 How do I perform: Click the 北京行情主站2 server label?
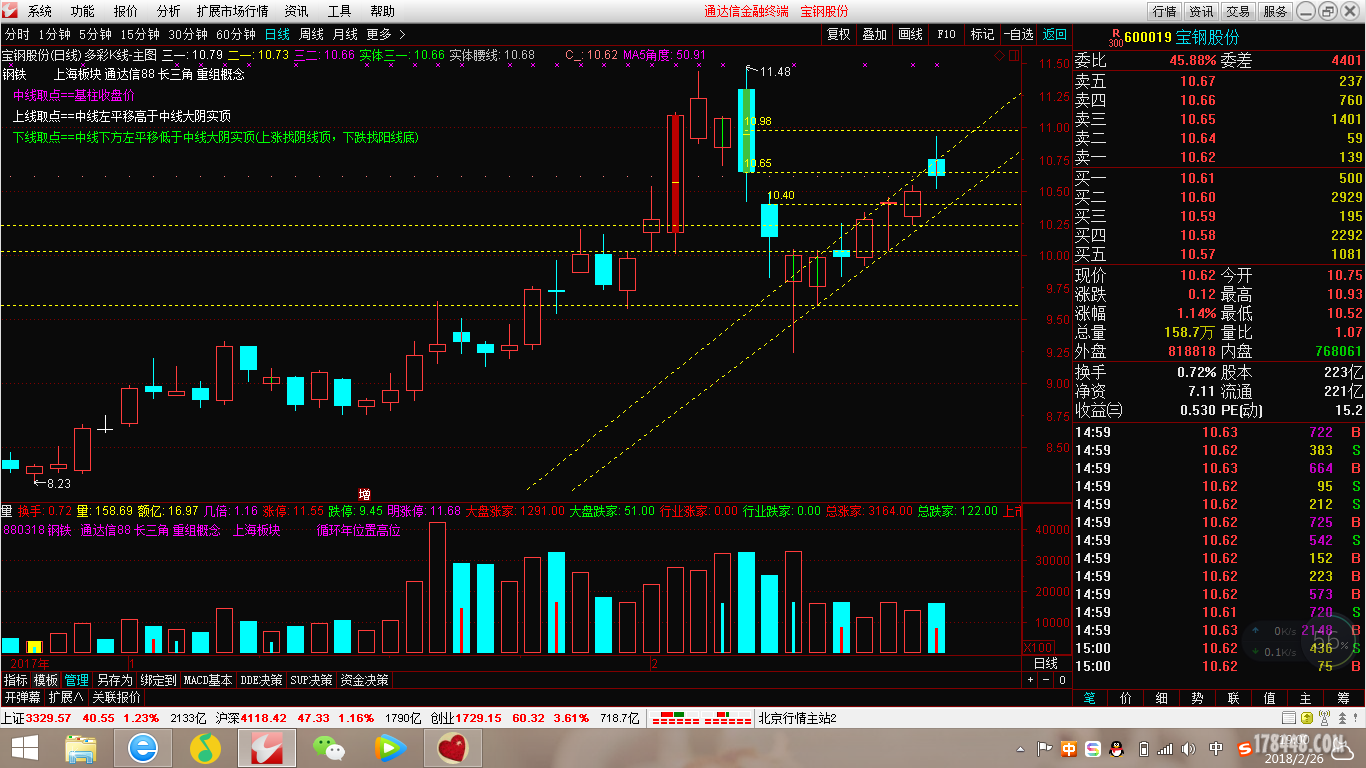click(x=798, y=718)
